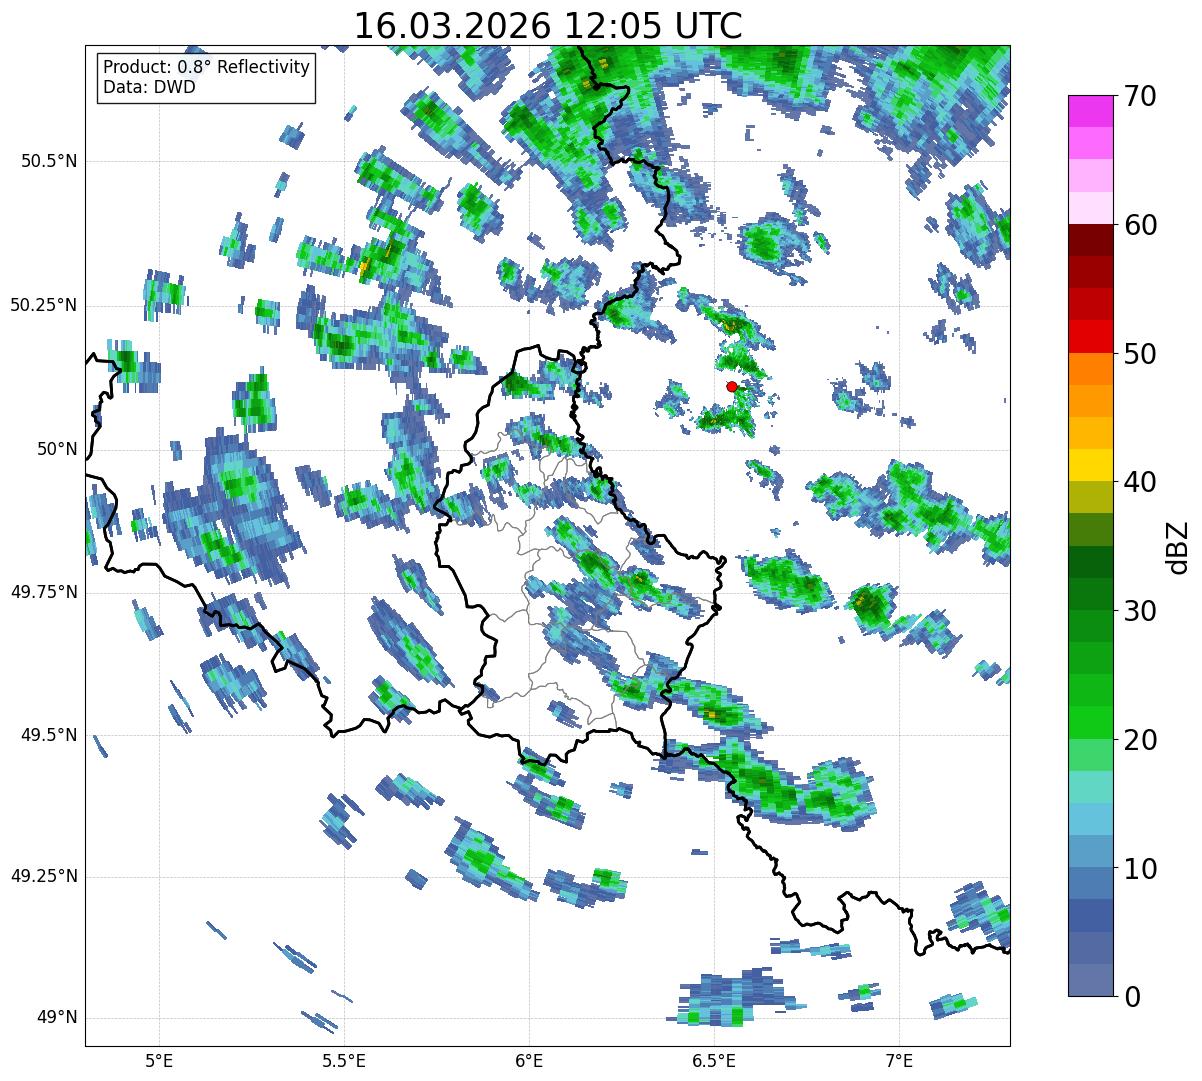Click the red station marker dot
Viewport: 1202px width, 1081px height.
pyautogui.click(x=732, y=386)
